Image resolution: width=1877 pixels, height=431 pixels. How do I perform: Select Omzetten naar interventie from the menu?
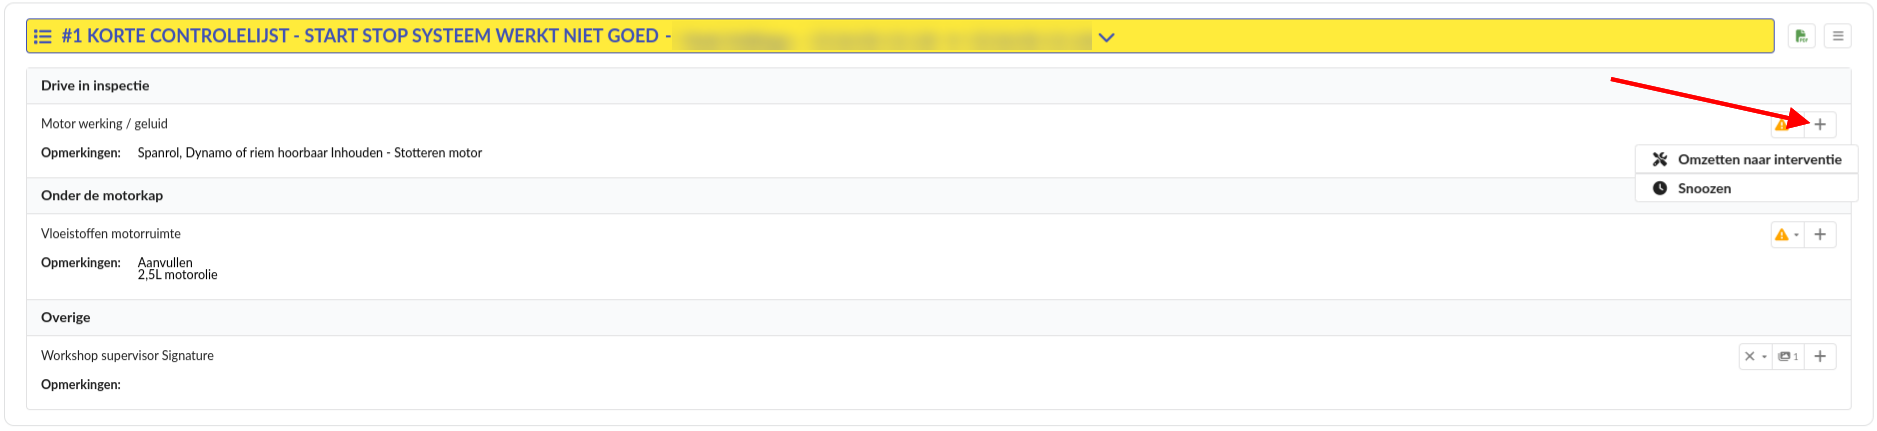point(1758,160)
